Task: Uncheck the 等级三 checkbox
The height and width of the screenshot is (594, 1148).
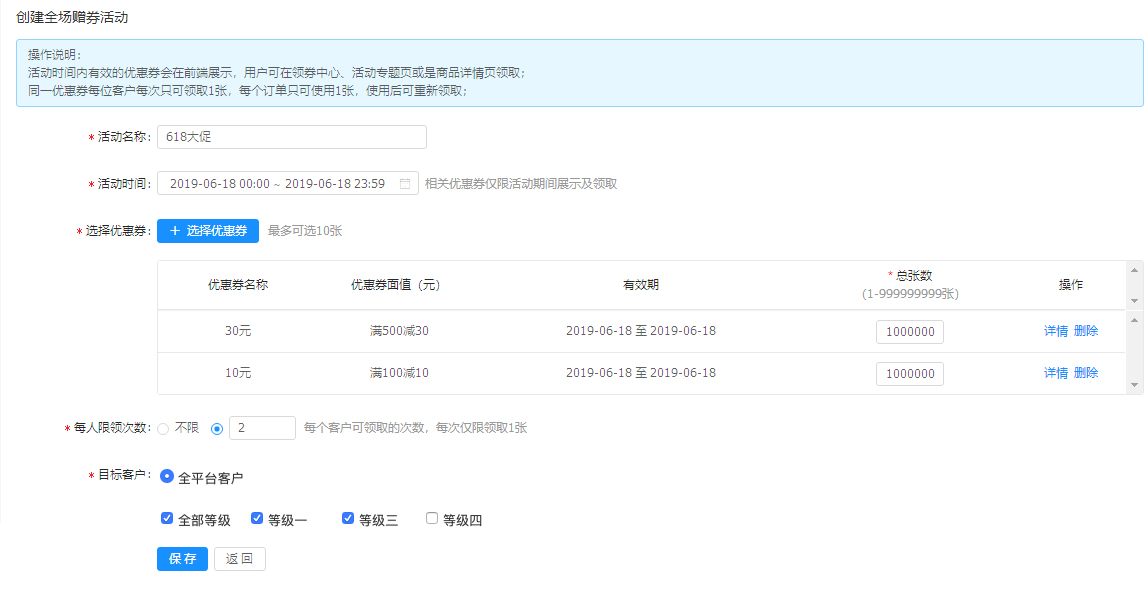Action: (x=348, y=519)
